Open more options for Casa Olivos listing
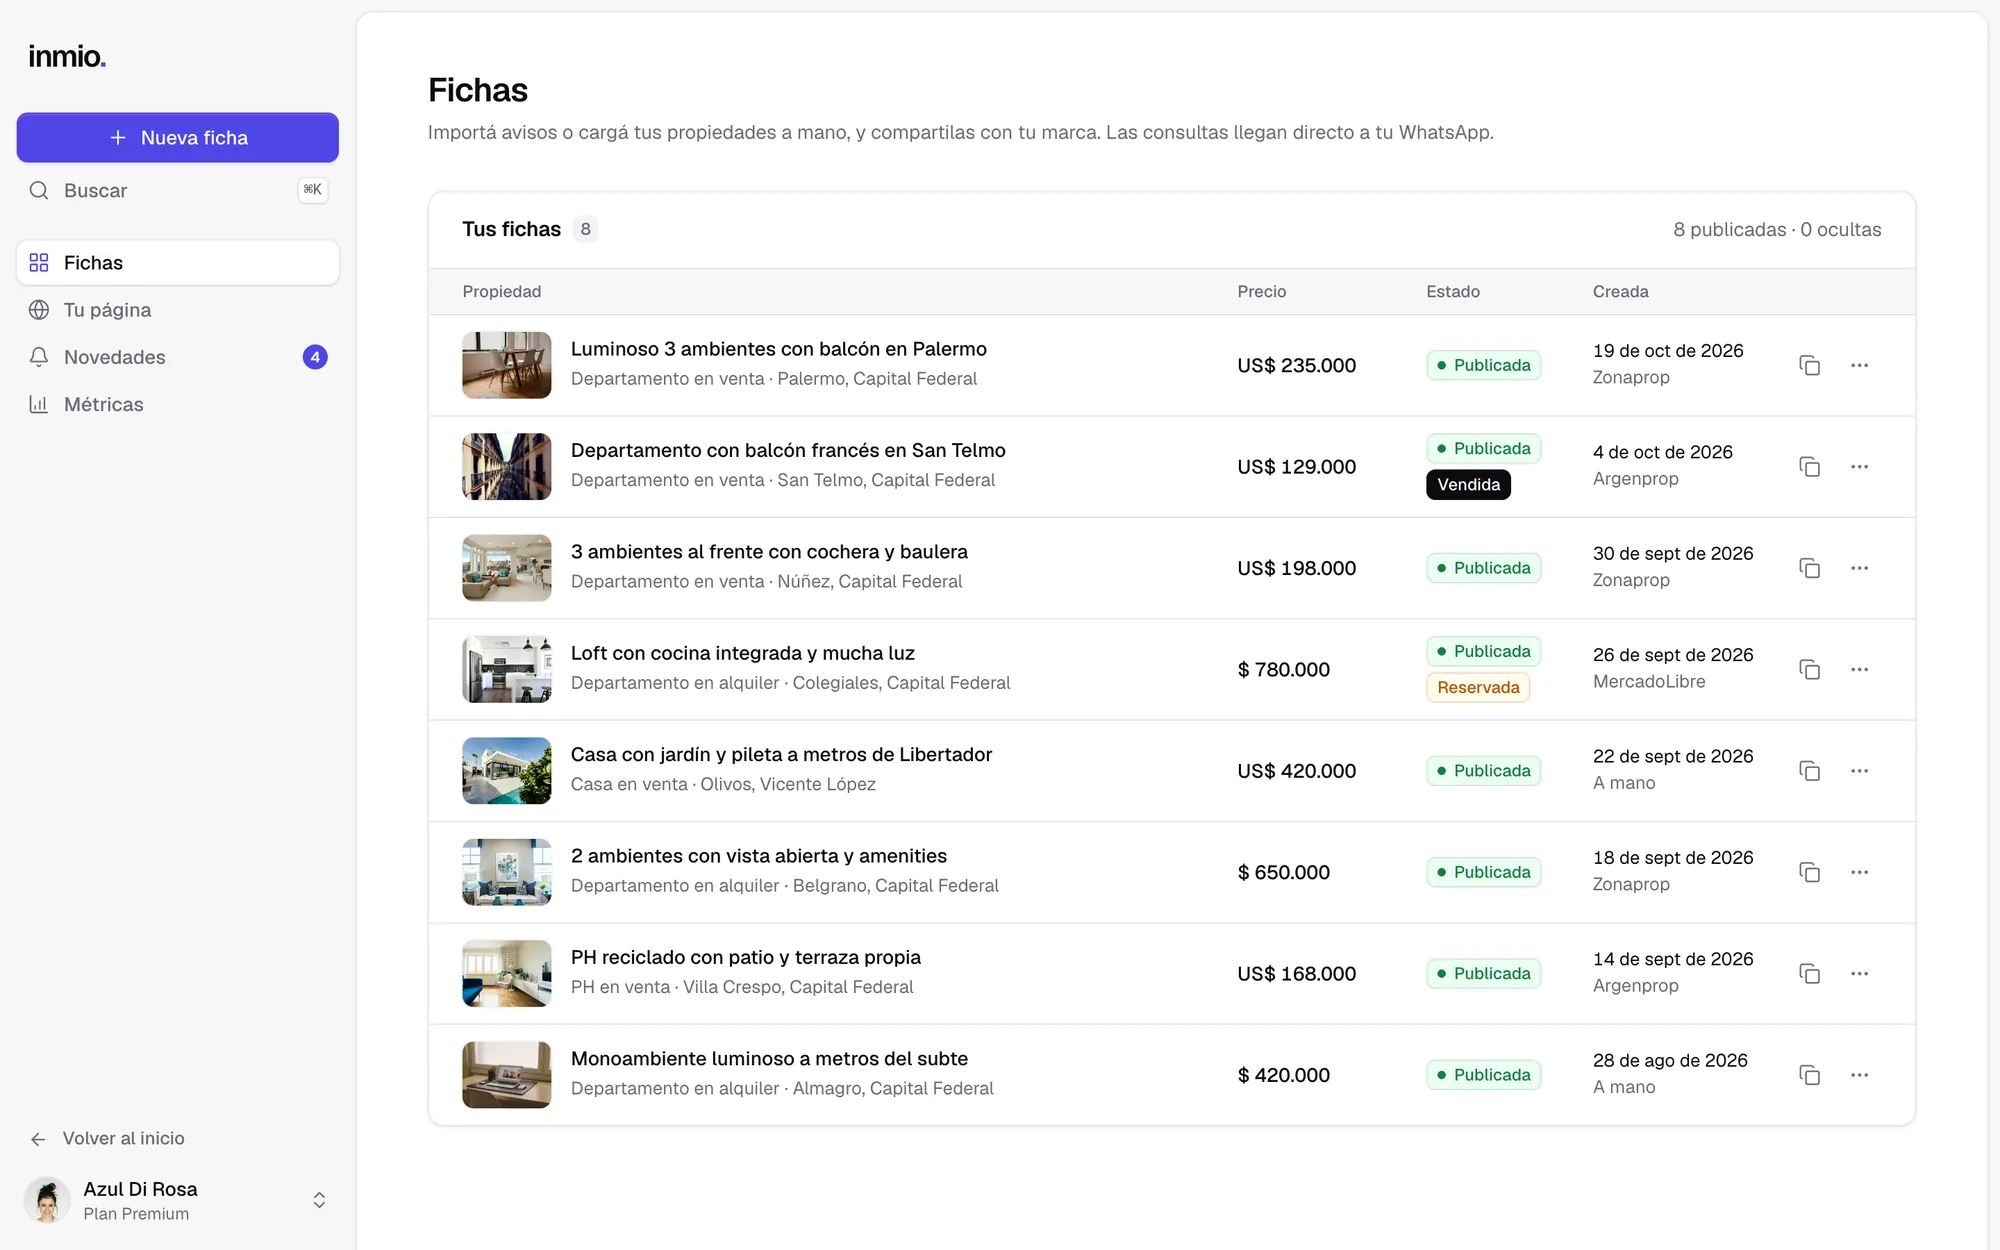2000x1250 pixels. coord(1859,771)
